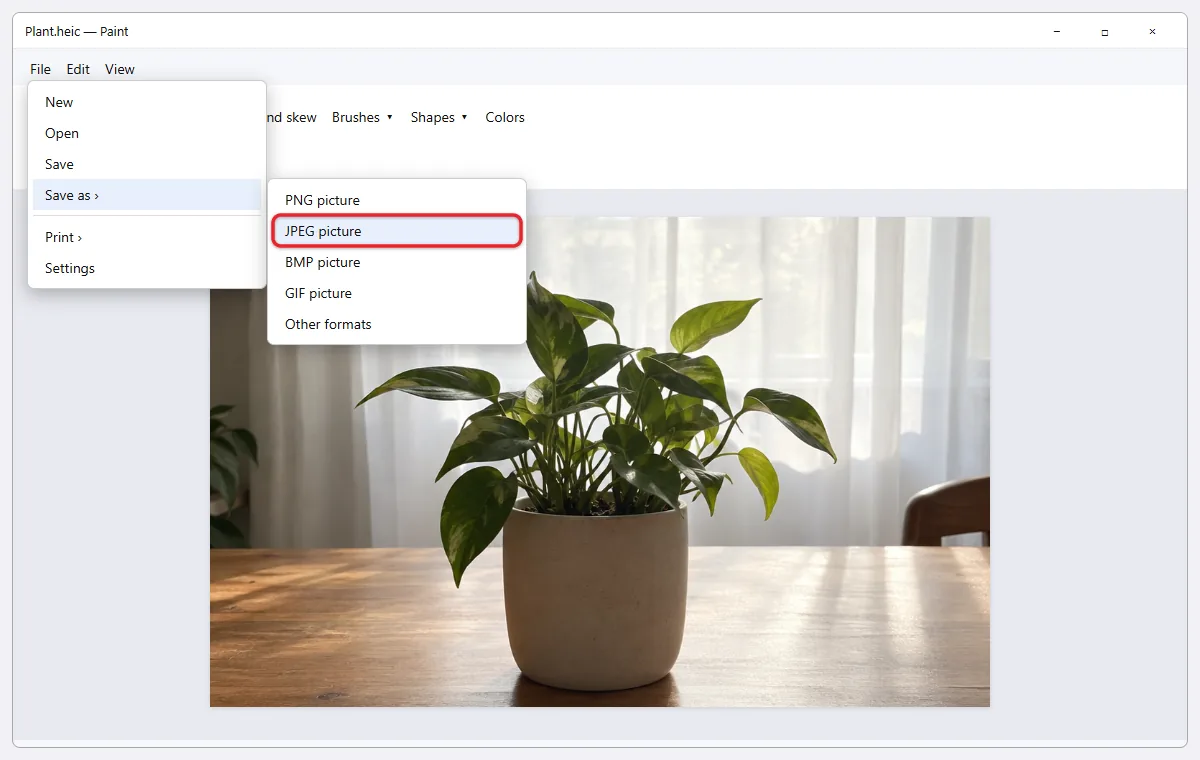Open the Shapes dropdown
The height and width of the screenshot is (760, 1200).
coord(439,117)
